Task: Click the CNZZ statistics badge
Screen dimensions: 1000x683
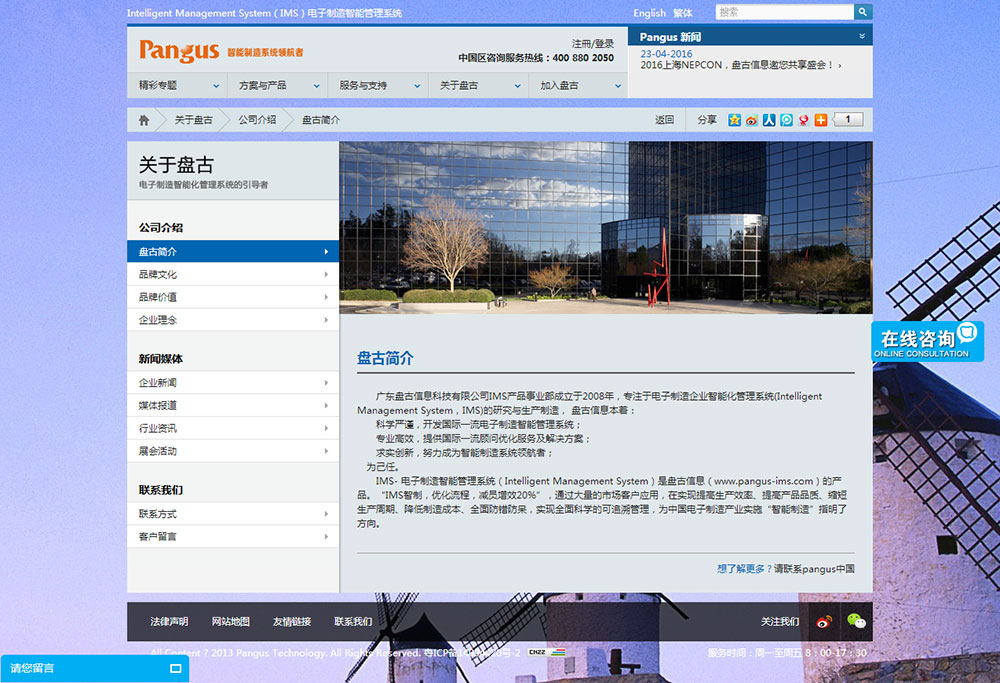Action: coord(547,652)
